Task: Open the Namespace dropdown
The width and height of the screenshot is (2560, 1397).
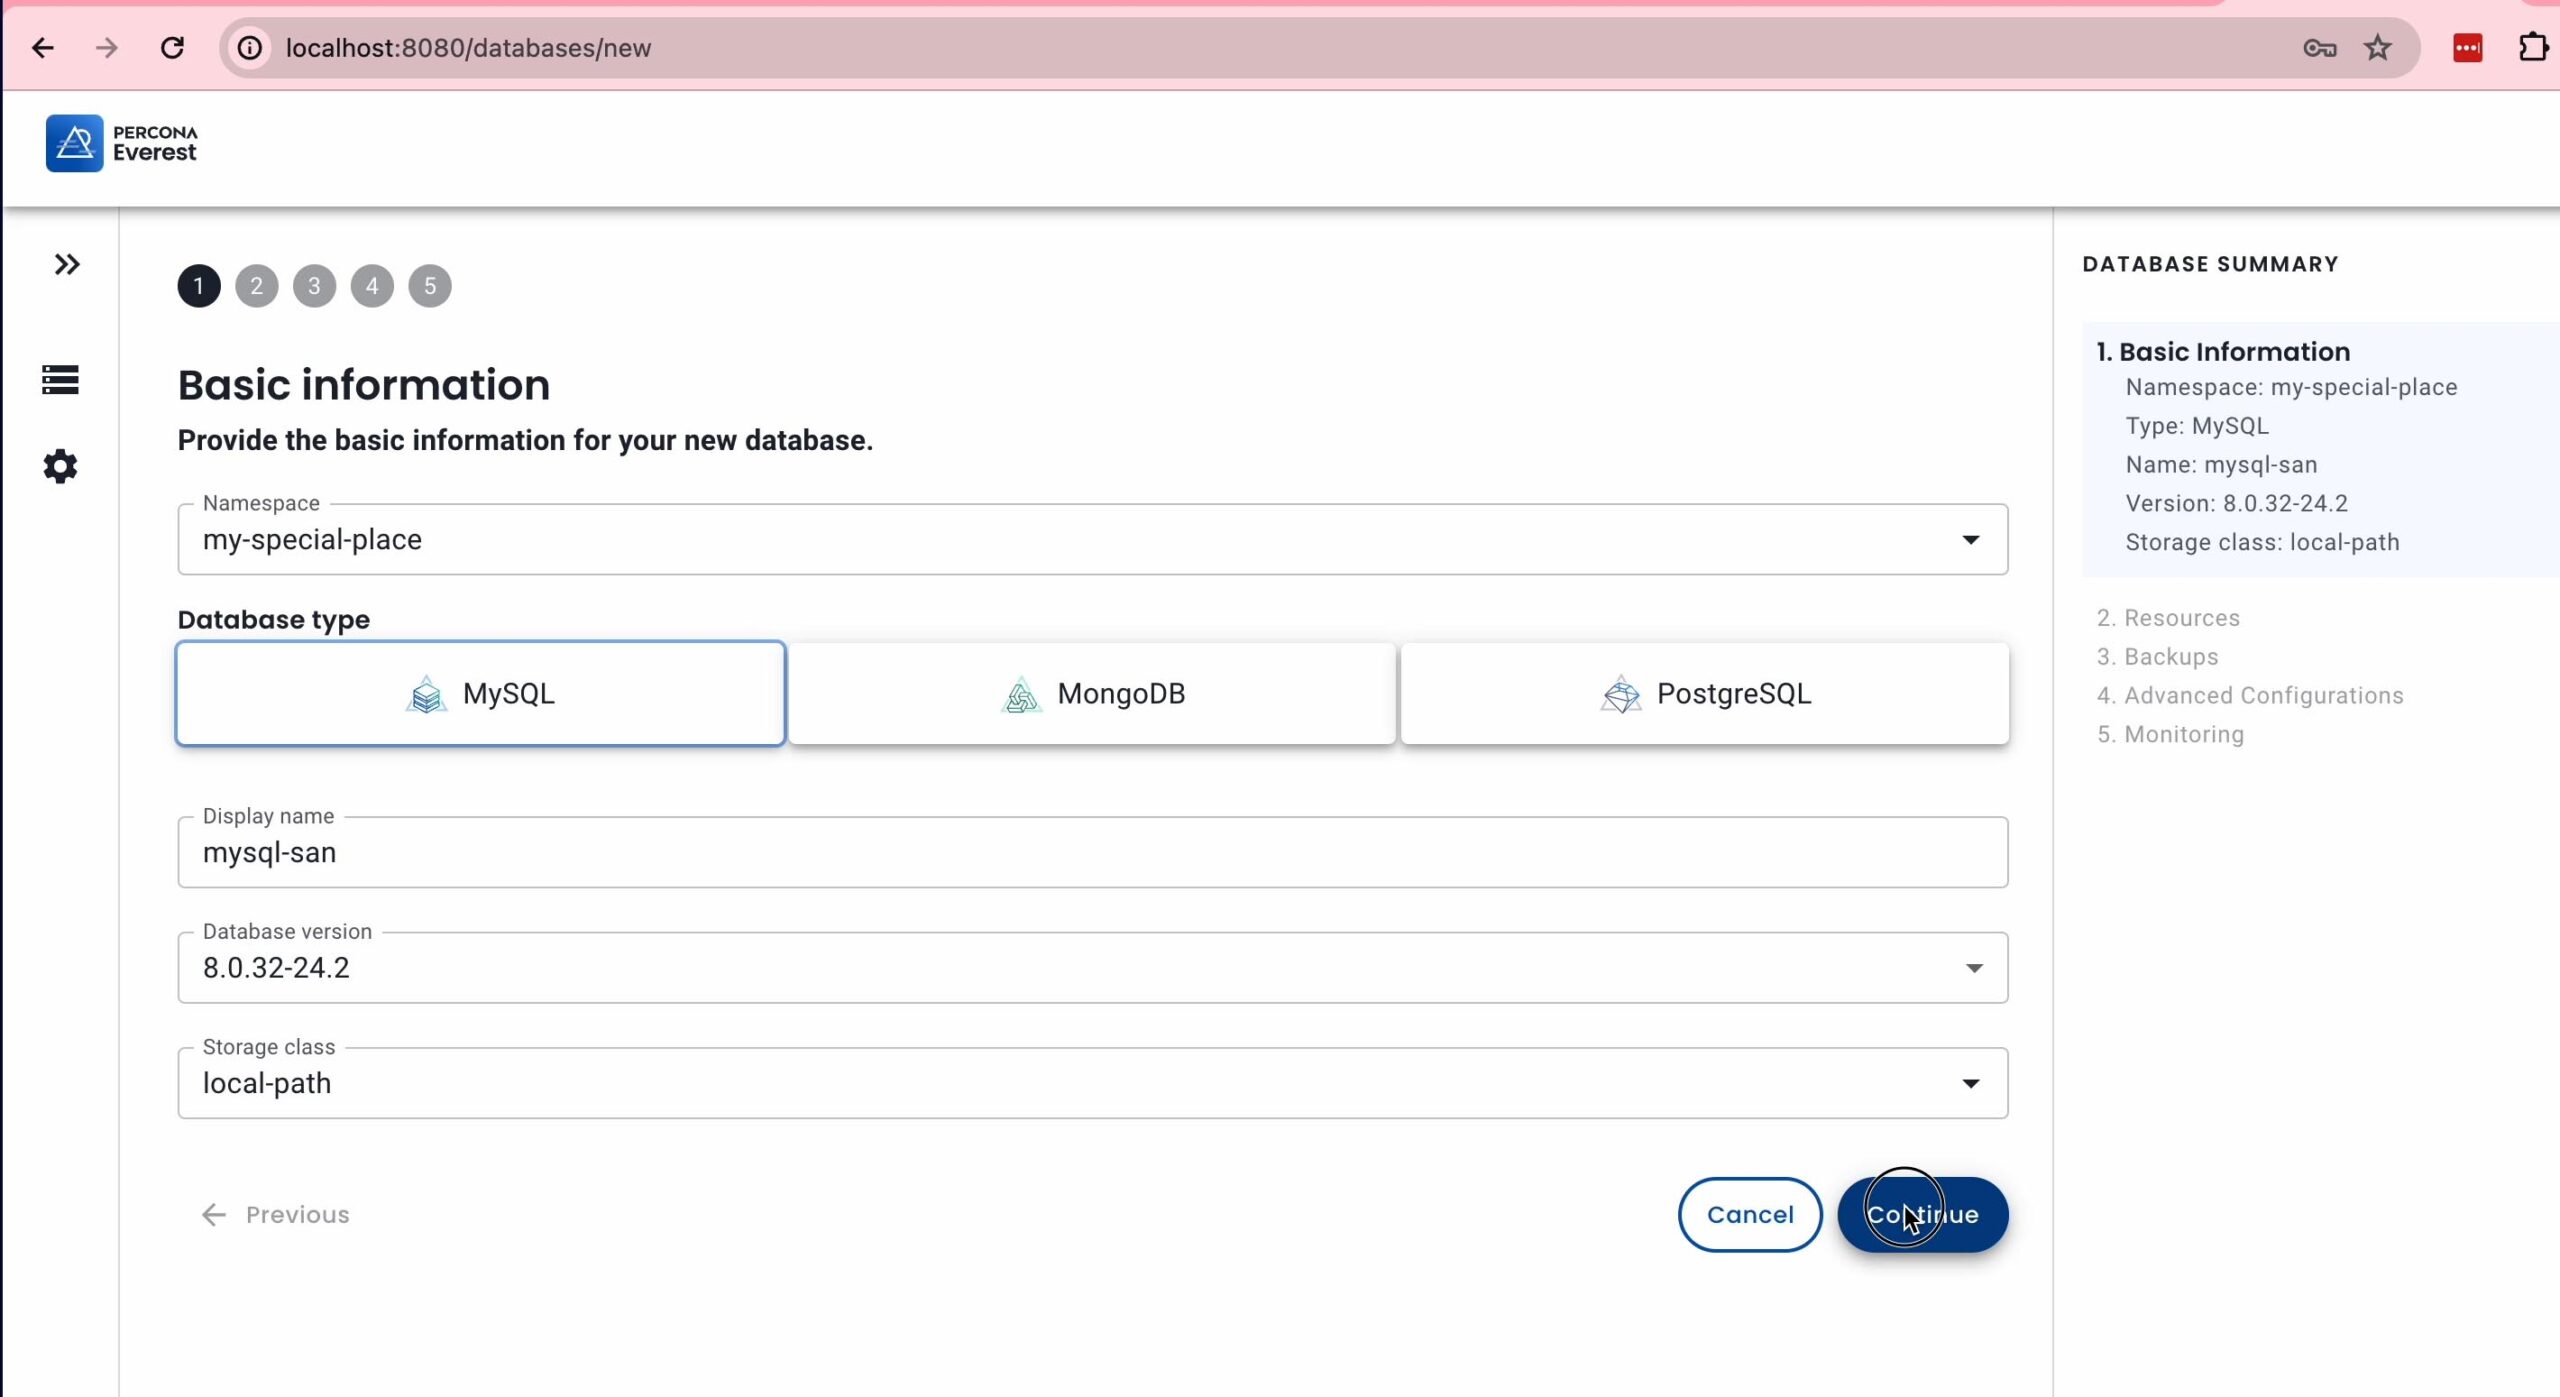Action: [1092, 540]
